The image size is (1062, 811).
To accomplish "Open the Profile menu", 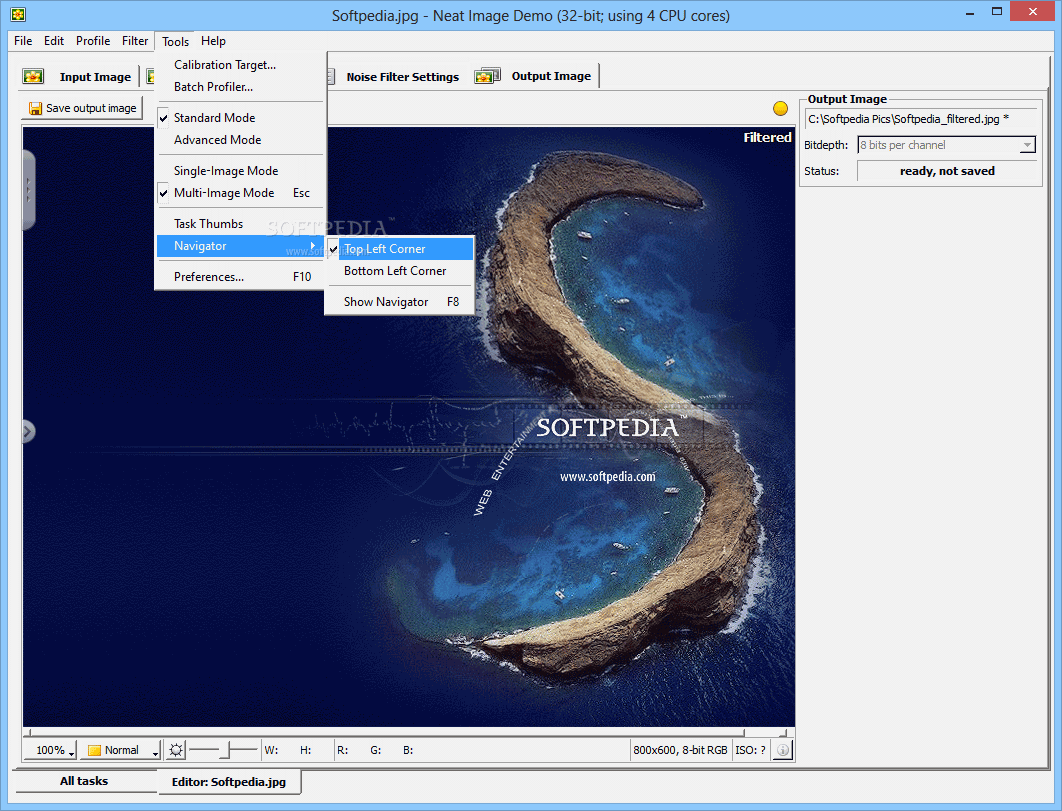I will (93, 41).
